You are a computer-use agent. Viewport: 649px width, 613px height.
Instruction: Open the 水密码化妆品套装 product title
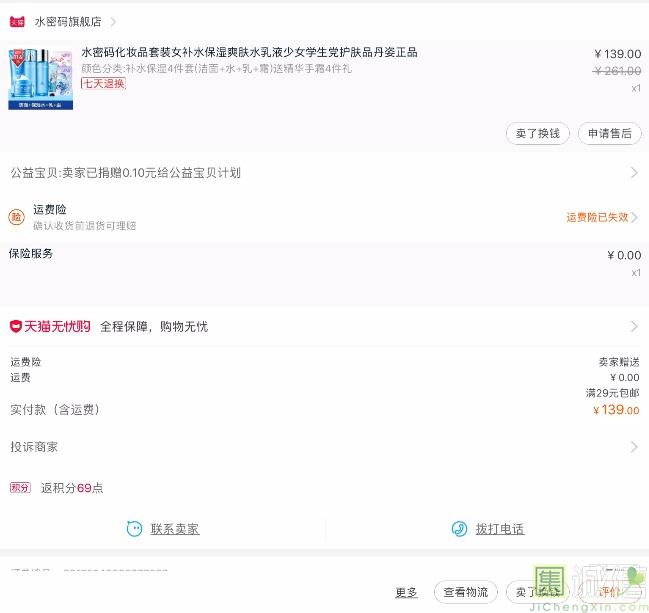click(x=249, y=52)
